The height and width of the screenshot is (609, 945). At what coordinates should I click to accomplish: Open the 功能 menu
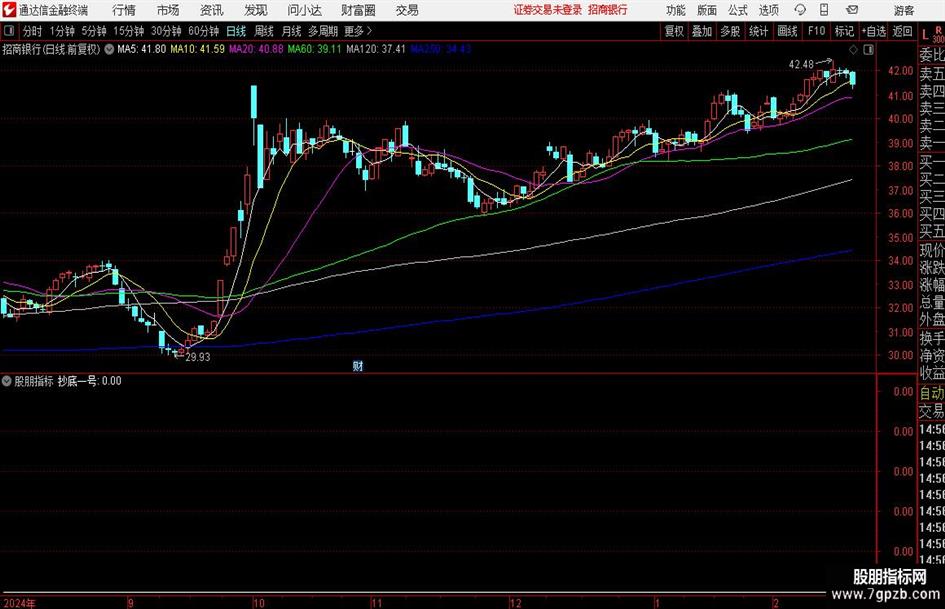coord(676,10)
